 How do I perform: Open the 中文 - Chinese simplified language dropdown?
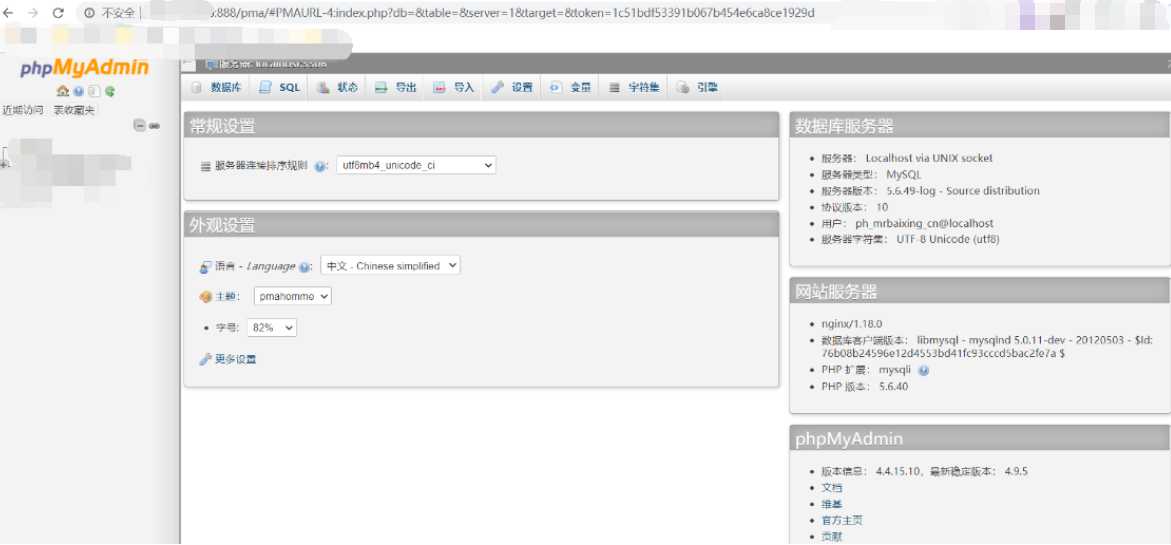(391, 266)
